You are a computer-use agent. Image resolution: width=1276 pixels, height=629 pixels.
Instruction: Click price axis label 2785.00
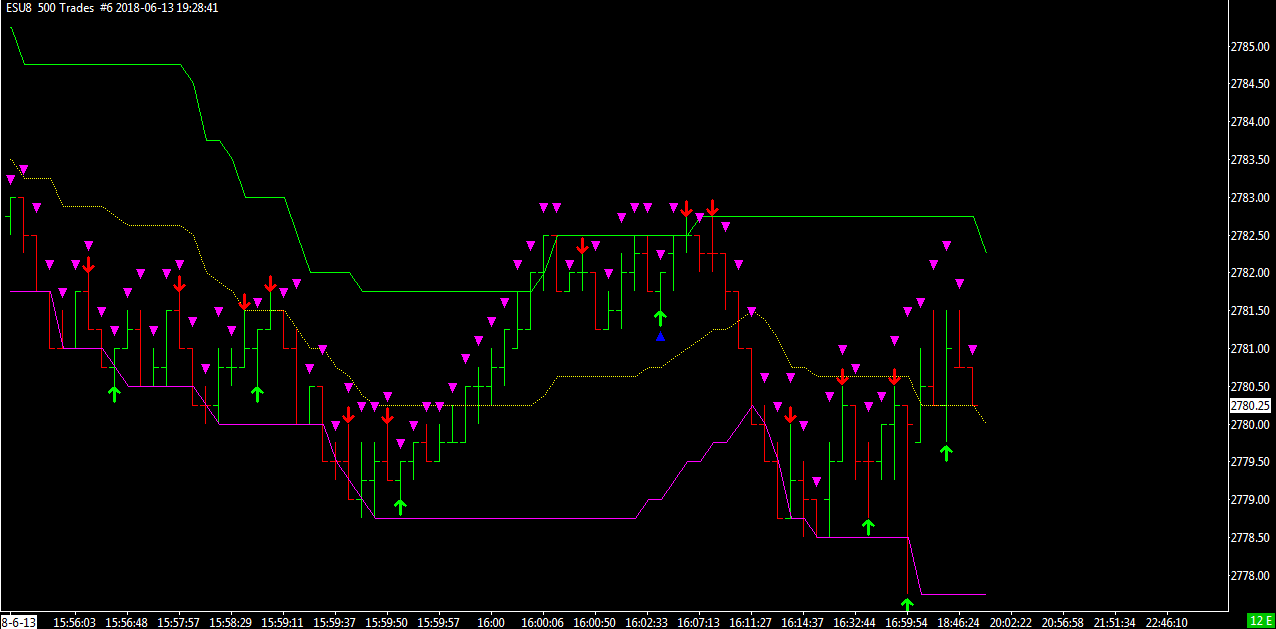click(x=1250, y=47)
